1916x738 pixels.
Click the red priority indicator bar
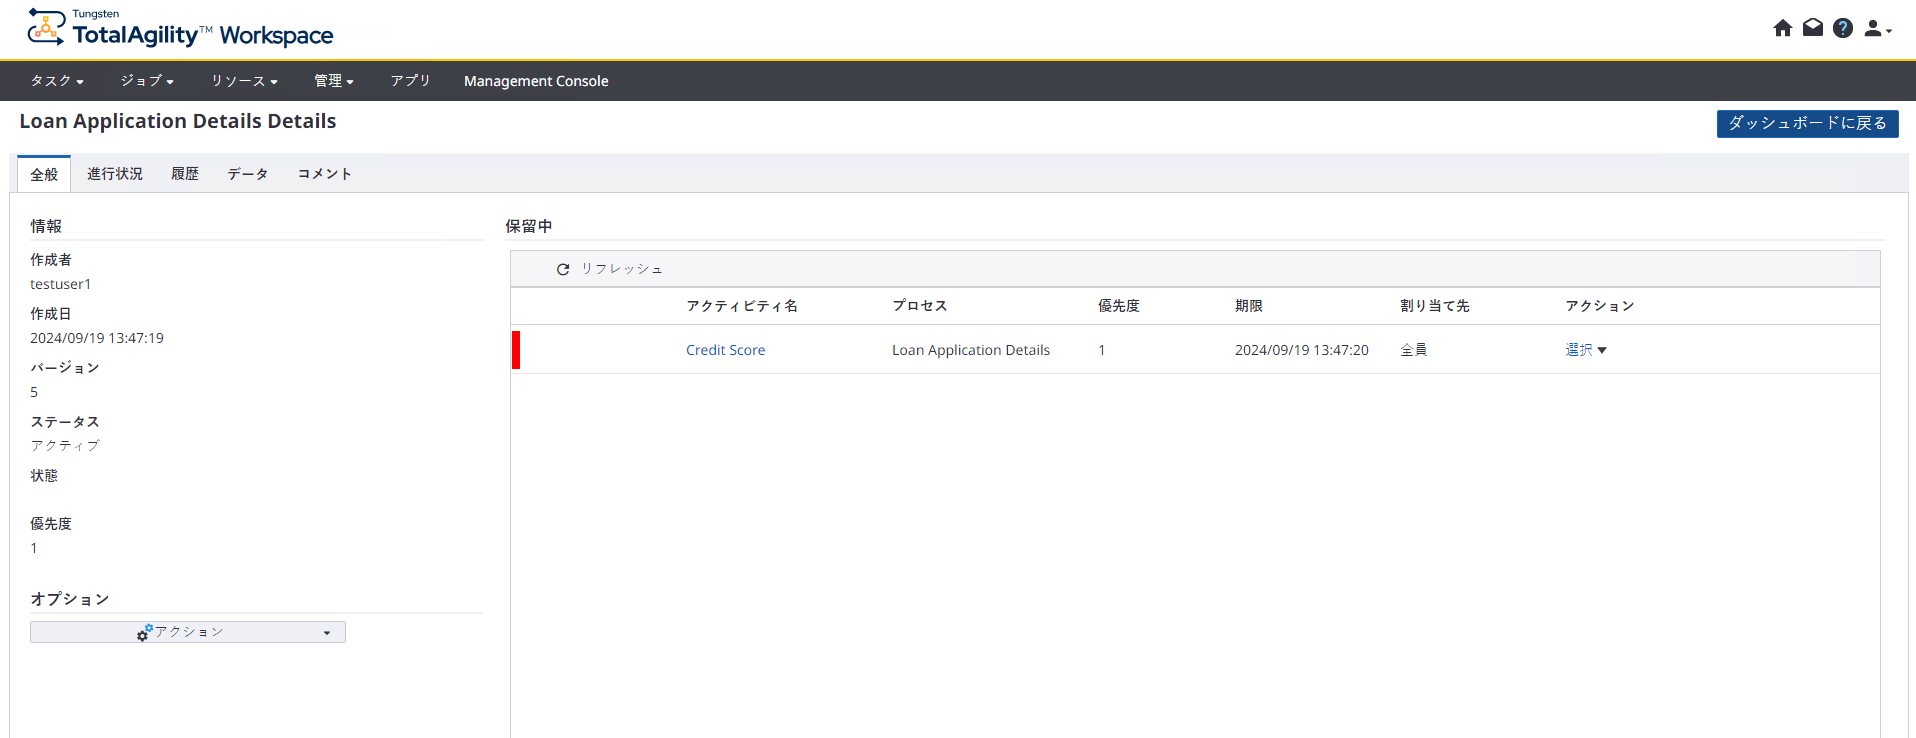[x=516, y=350]
